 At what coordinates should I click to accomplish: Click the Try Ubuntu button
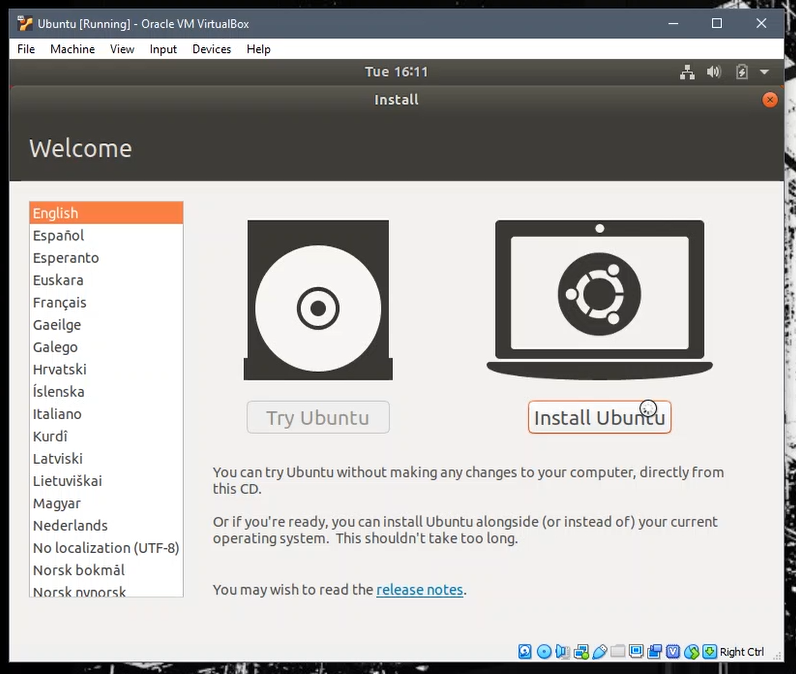coord(318,417)
